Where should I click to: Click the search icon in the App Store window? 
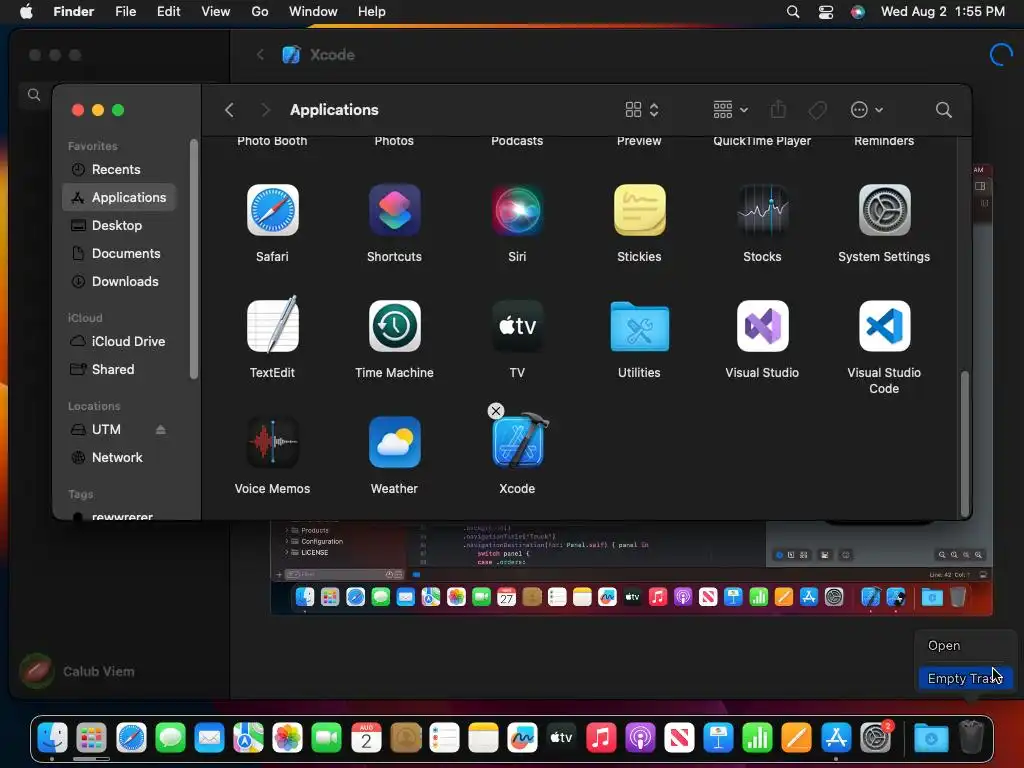(34, 95)
